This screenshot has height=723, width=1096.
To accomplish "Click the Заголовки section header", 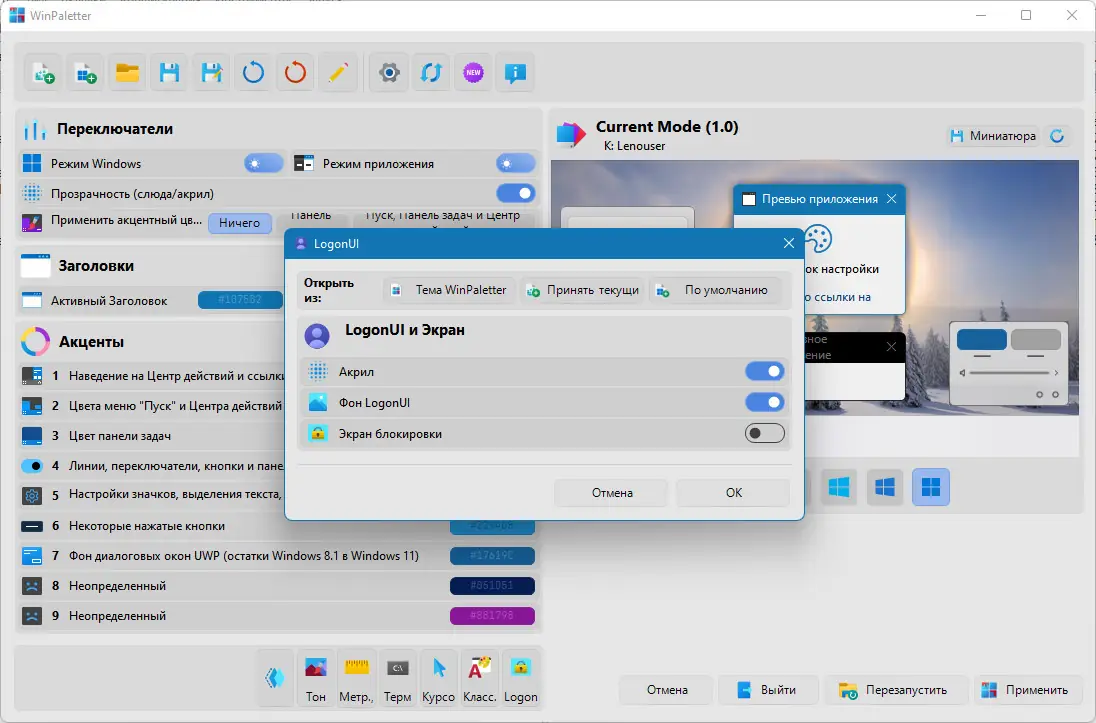I will tap(96, 266).
